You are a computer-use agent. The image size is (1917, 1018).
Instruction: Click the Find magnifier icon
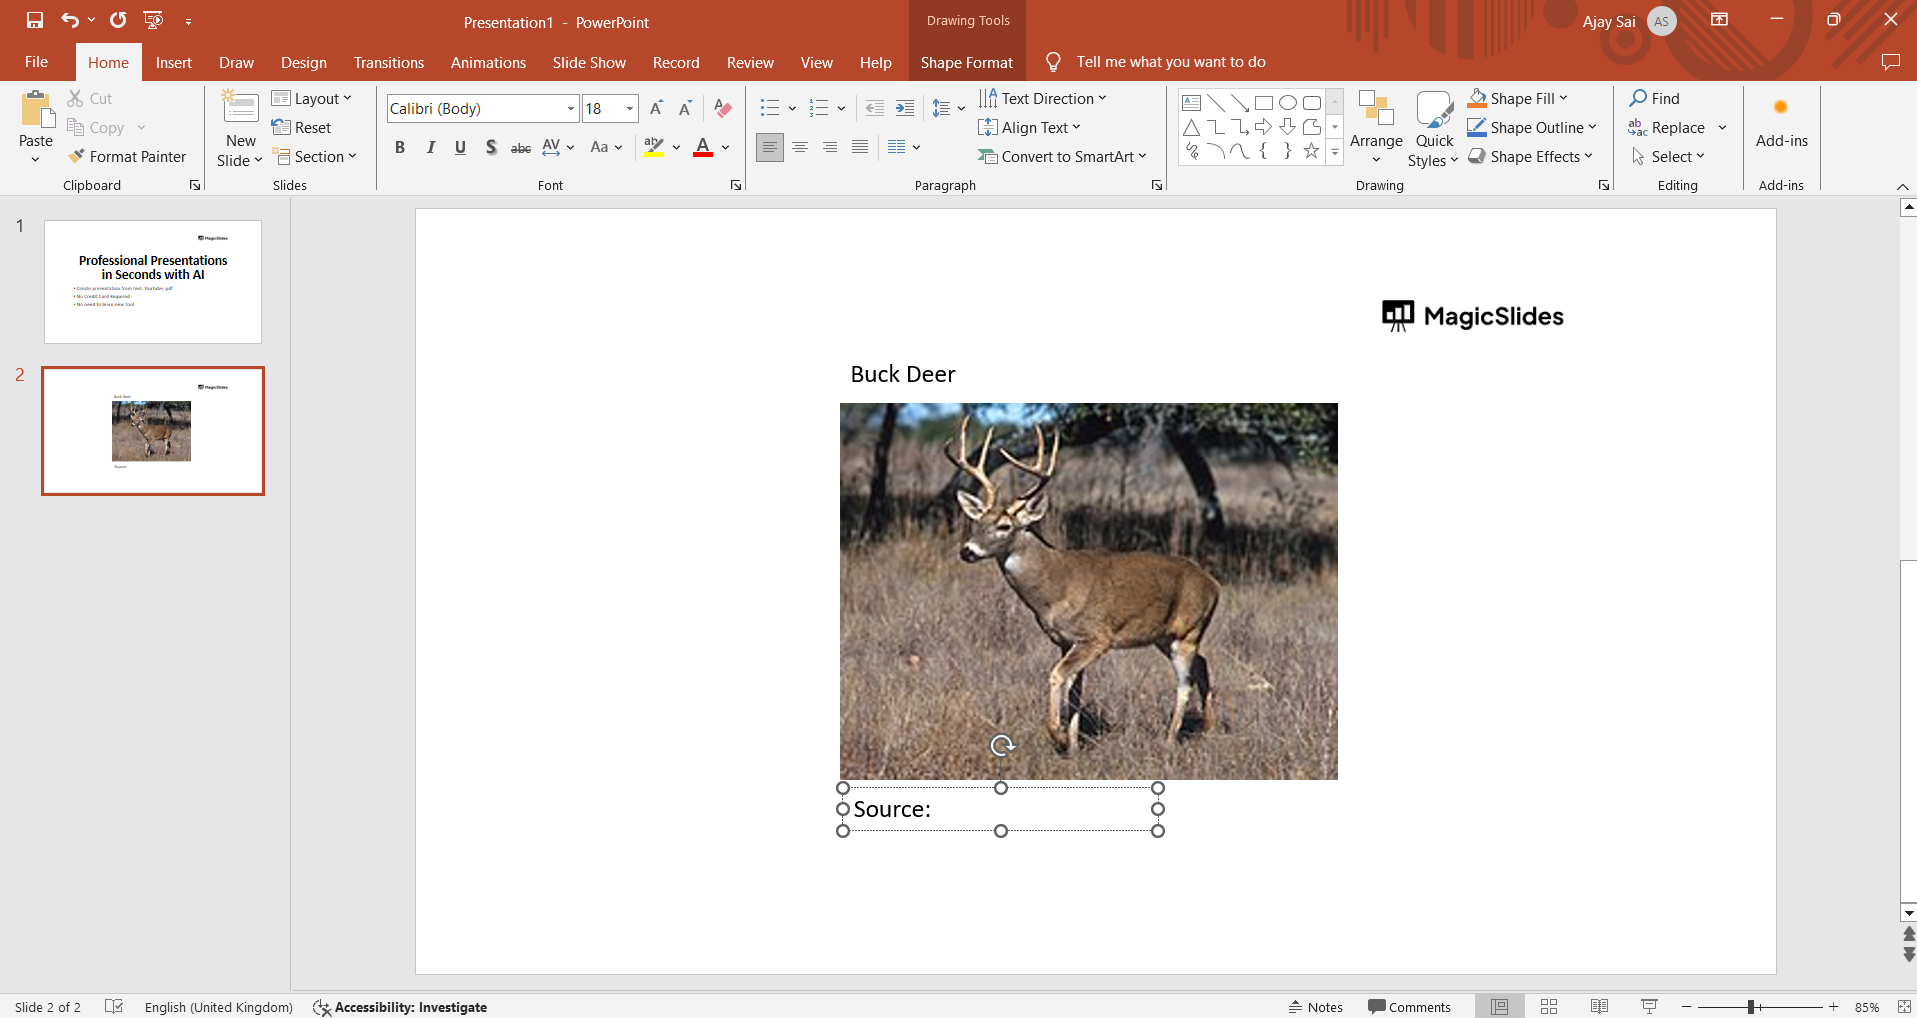point(1638,98)
